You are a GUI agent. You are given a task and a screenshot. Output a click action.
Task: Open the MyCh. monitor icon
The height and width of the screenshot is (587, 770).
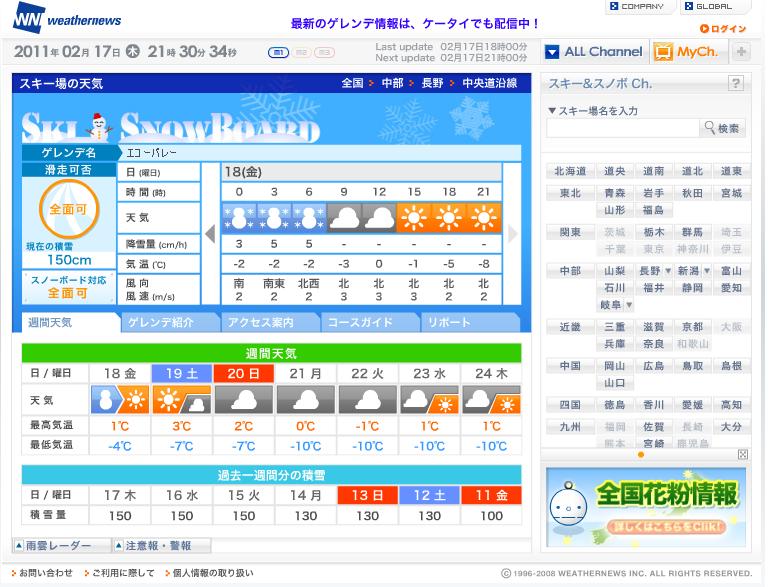click(662, 52)
